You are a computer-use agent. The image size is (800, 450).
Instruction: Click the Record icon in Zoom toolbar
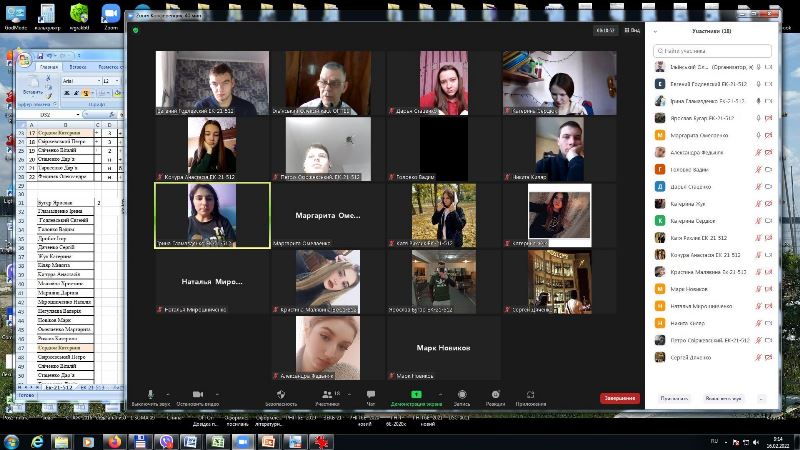[x=462, y=394]
